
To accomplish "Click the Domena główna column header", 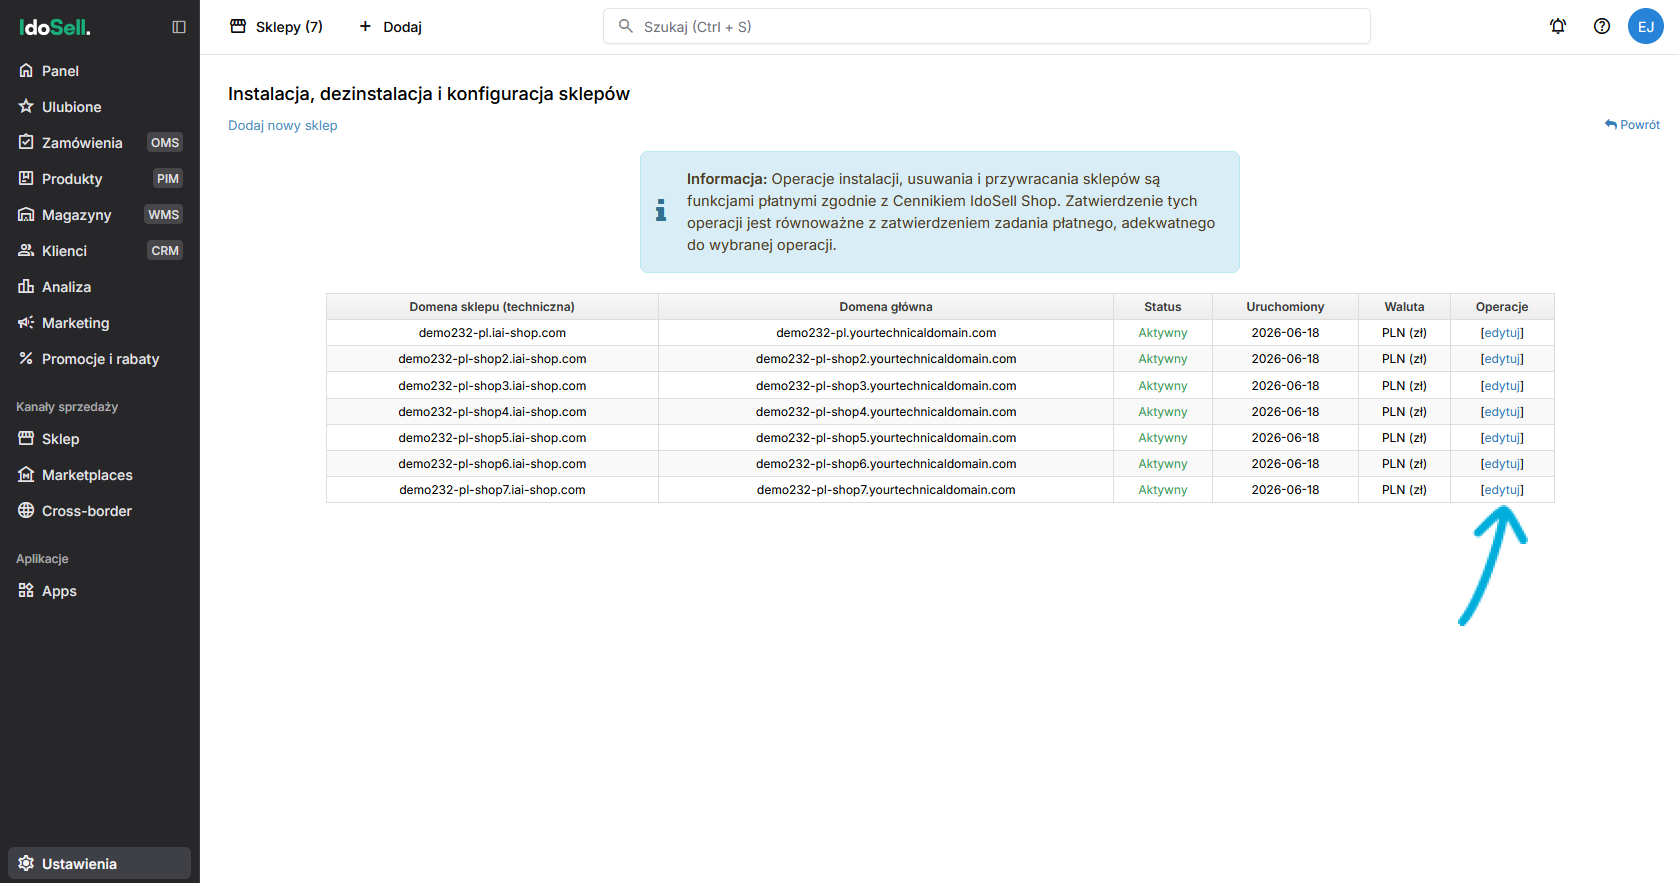I will [x=886, y=307].
